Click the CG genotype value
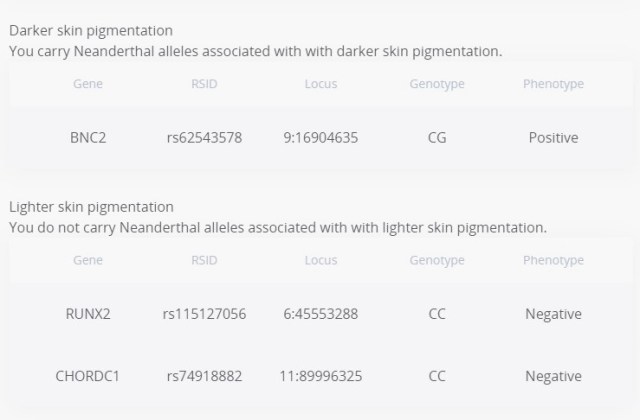The height and width of the screenshot is (420, 640). [437, 138]
